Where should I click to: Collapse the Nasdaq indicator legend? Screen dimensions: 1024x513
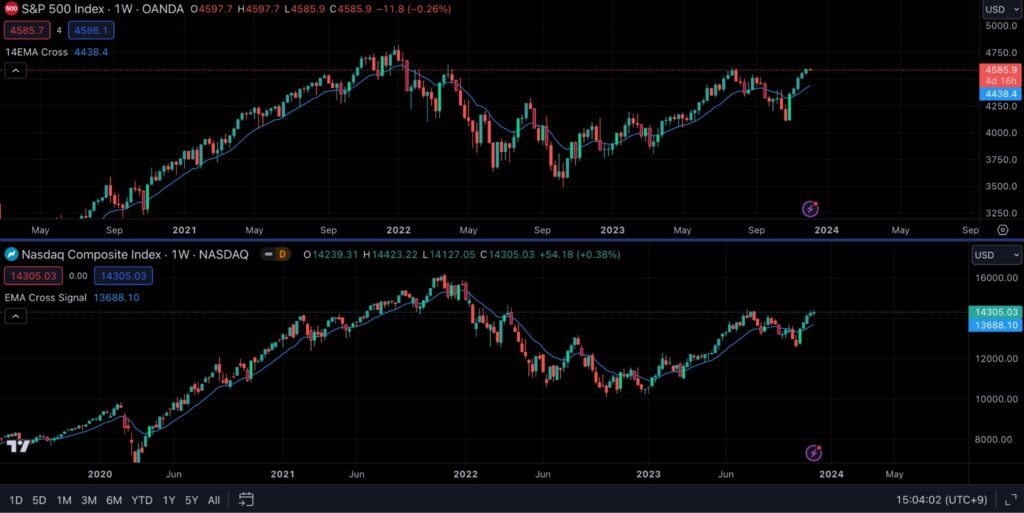16,316
